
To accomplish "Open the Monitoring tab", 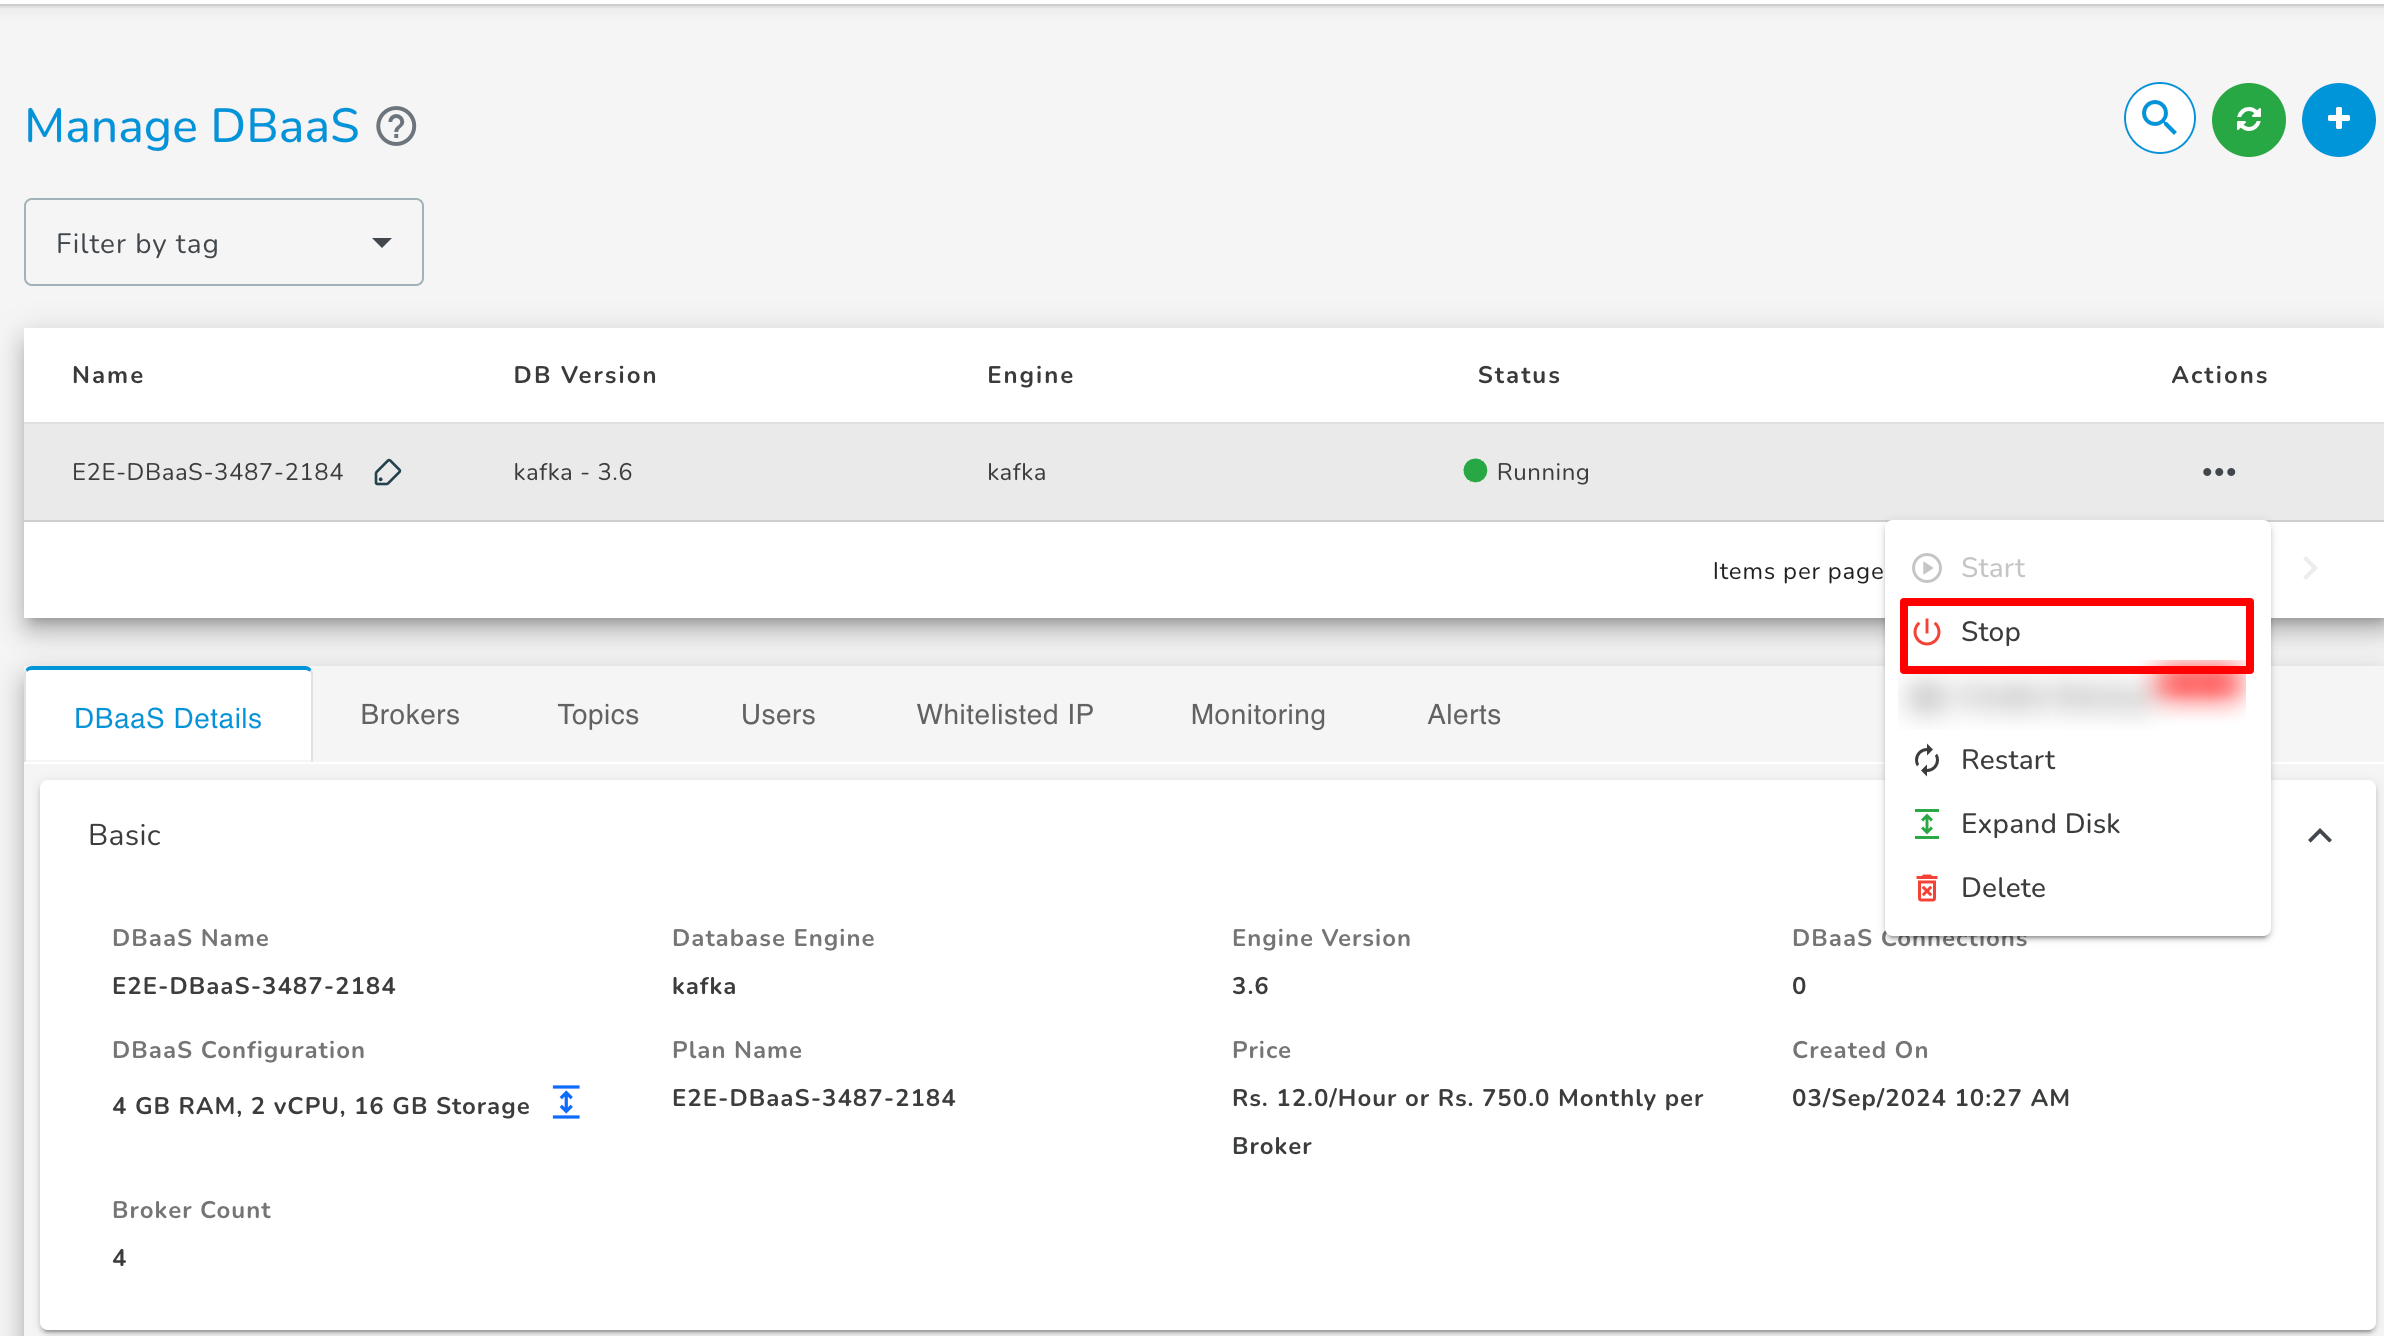I will 1258,714.
